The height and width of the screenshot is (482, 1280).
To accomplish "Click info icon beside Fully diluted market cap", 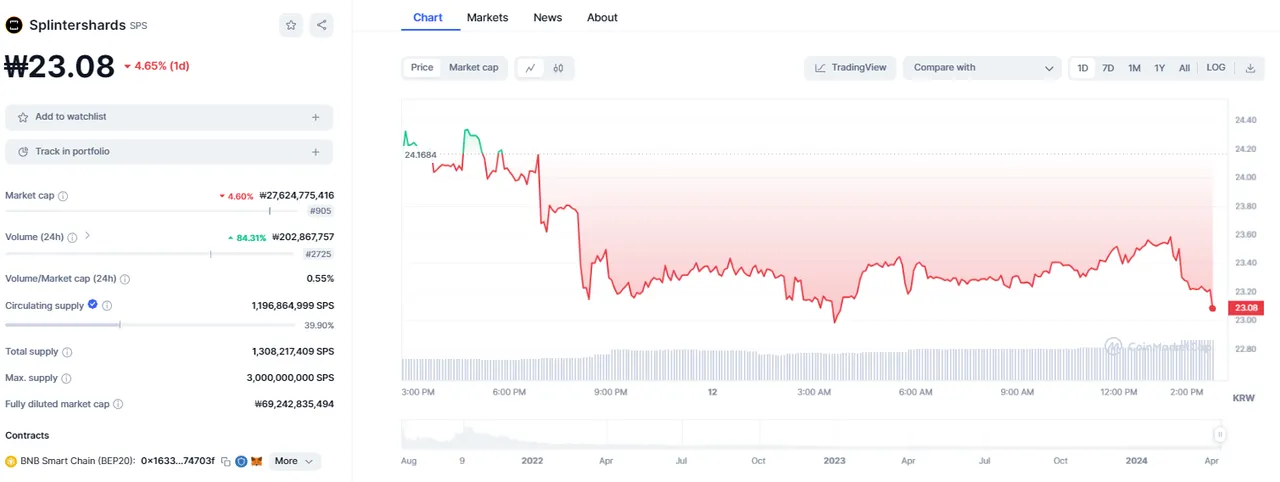I will [x=118, y=404].
